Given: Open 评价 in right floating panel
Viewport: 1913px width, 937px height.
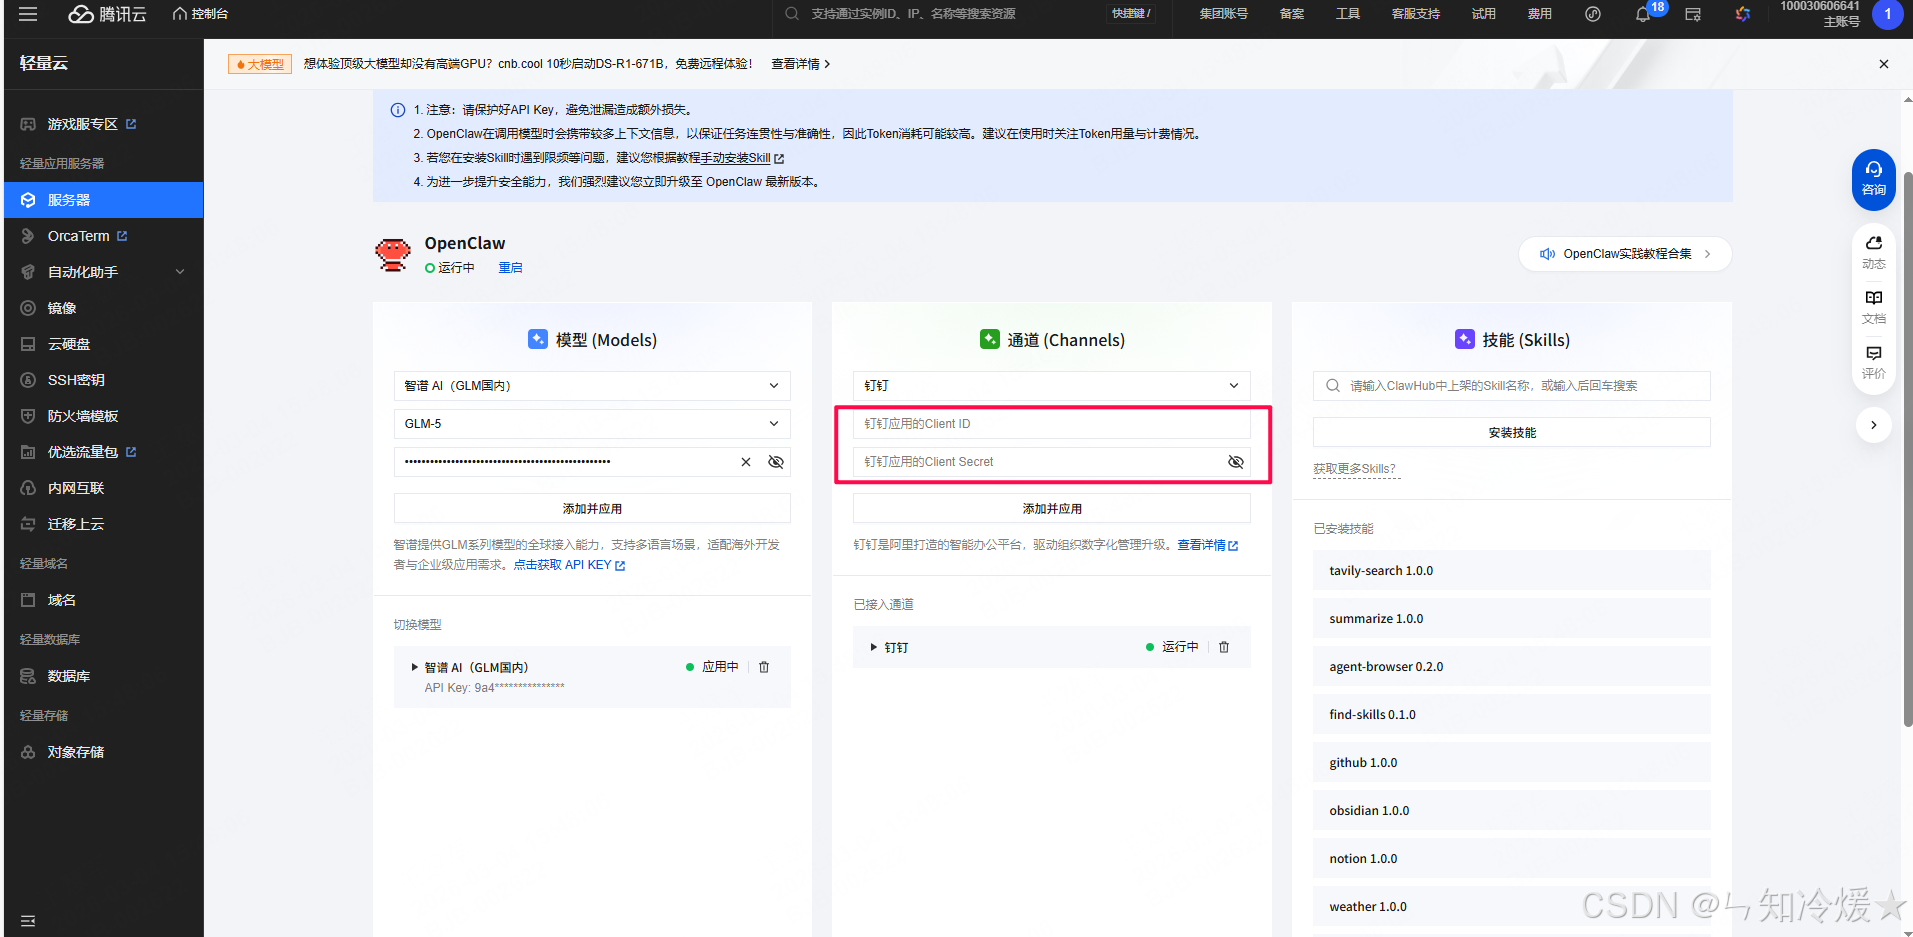Looking at the screenshot, I should pos(1873,362).
